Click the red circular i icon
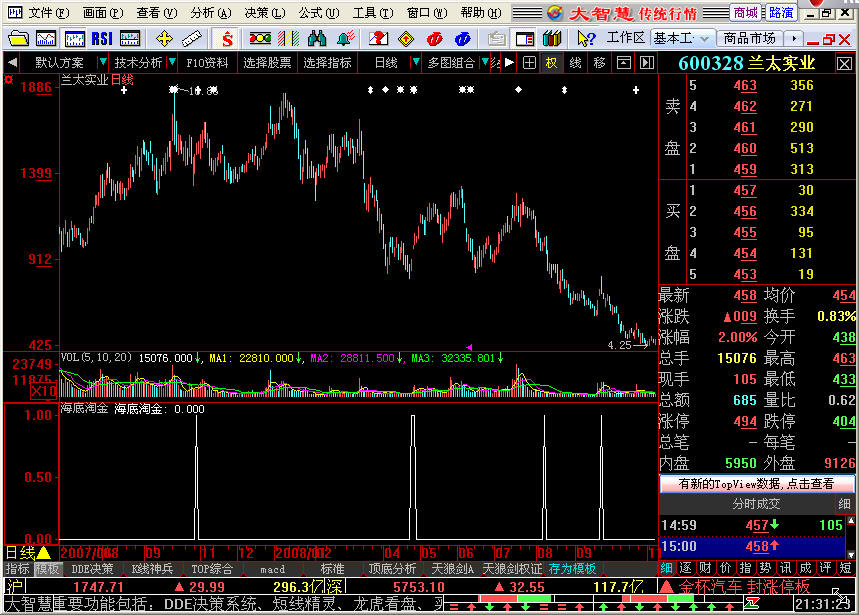The width and height of the screenshot is (859, 615). click(434, 39)
